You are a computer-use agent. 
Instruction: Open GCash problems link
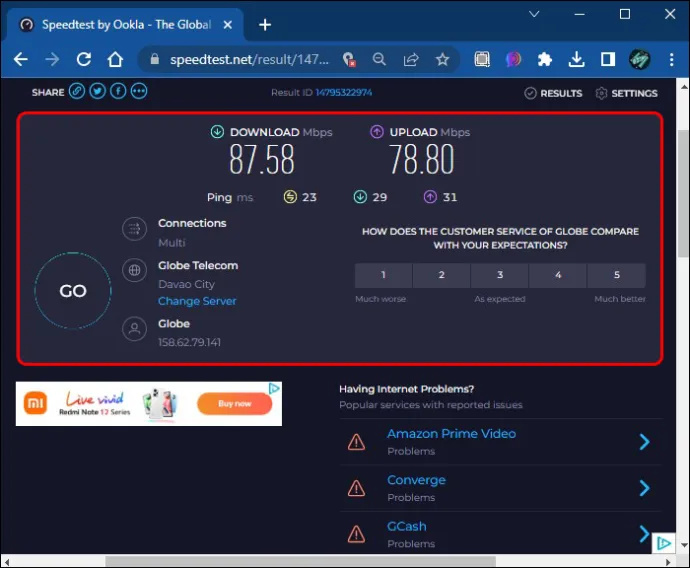point(407,526)
